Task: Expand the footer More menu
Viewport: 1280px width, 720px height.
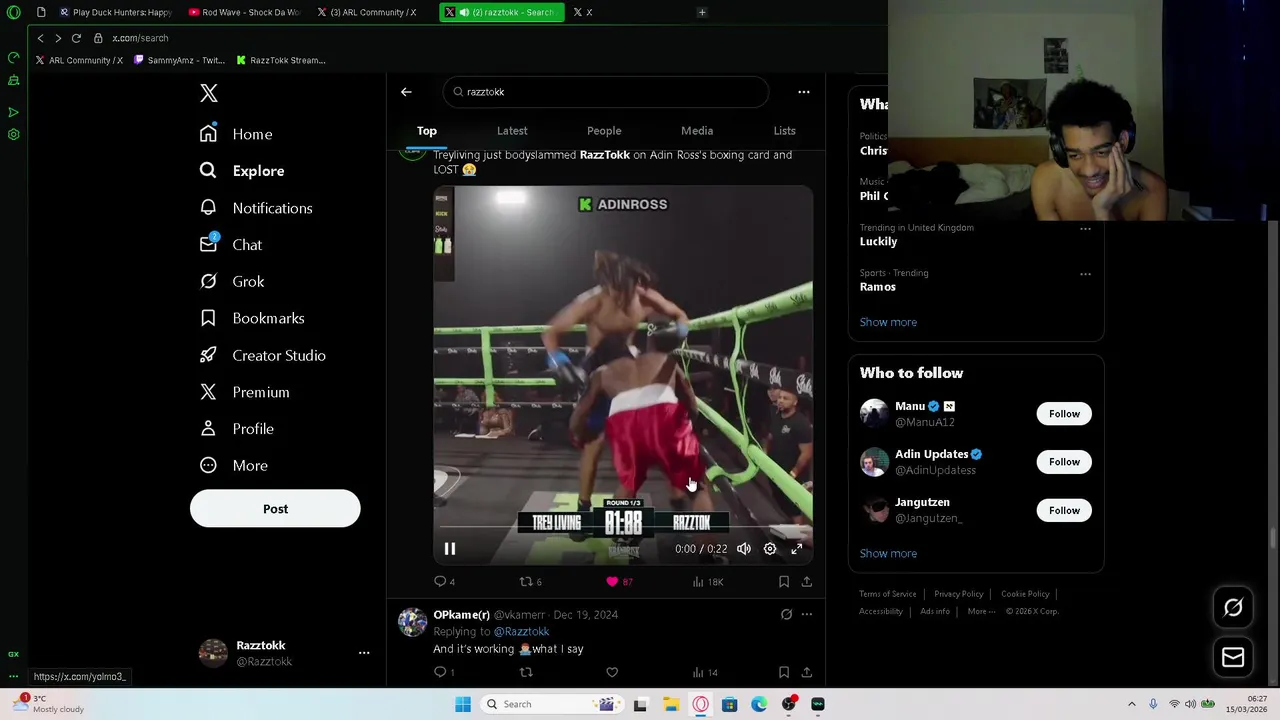Action: pos(981,611)
